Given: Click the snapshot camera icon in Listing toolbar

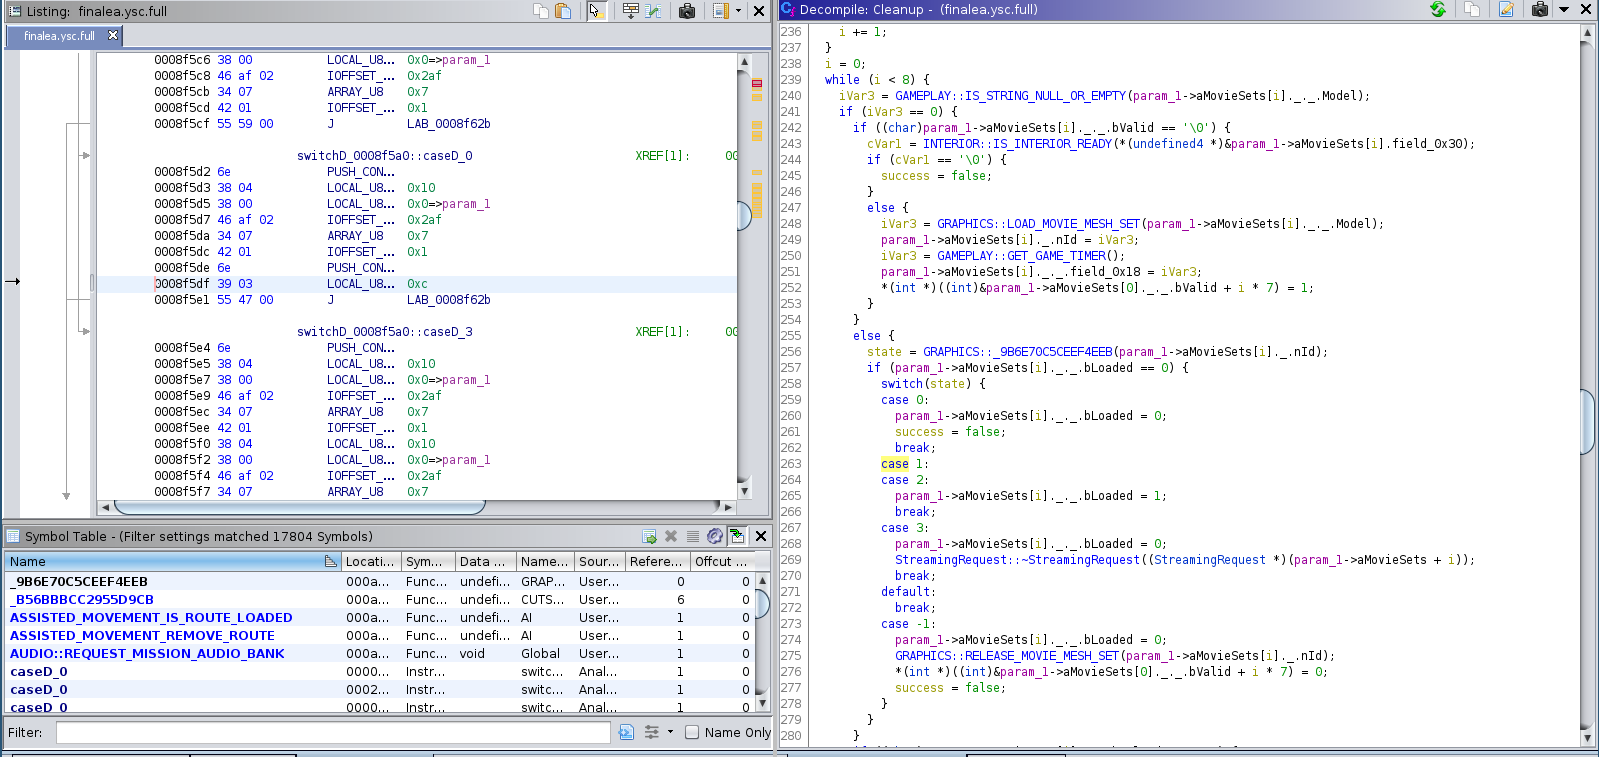Looking at the screenshot, I should click(687, 11).
